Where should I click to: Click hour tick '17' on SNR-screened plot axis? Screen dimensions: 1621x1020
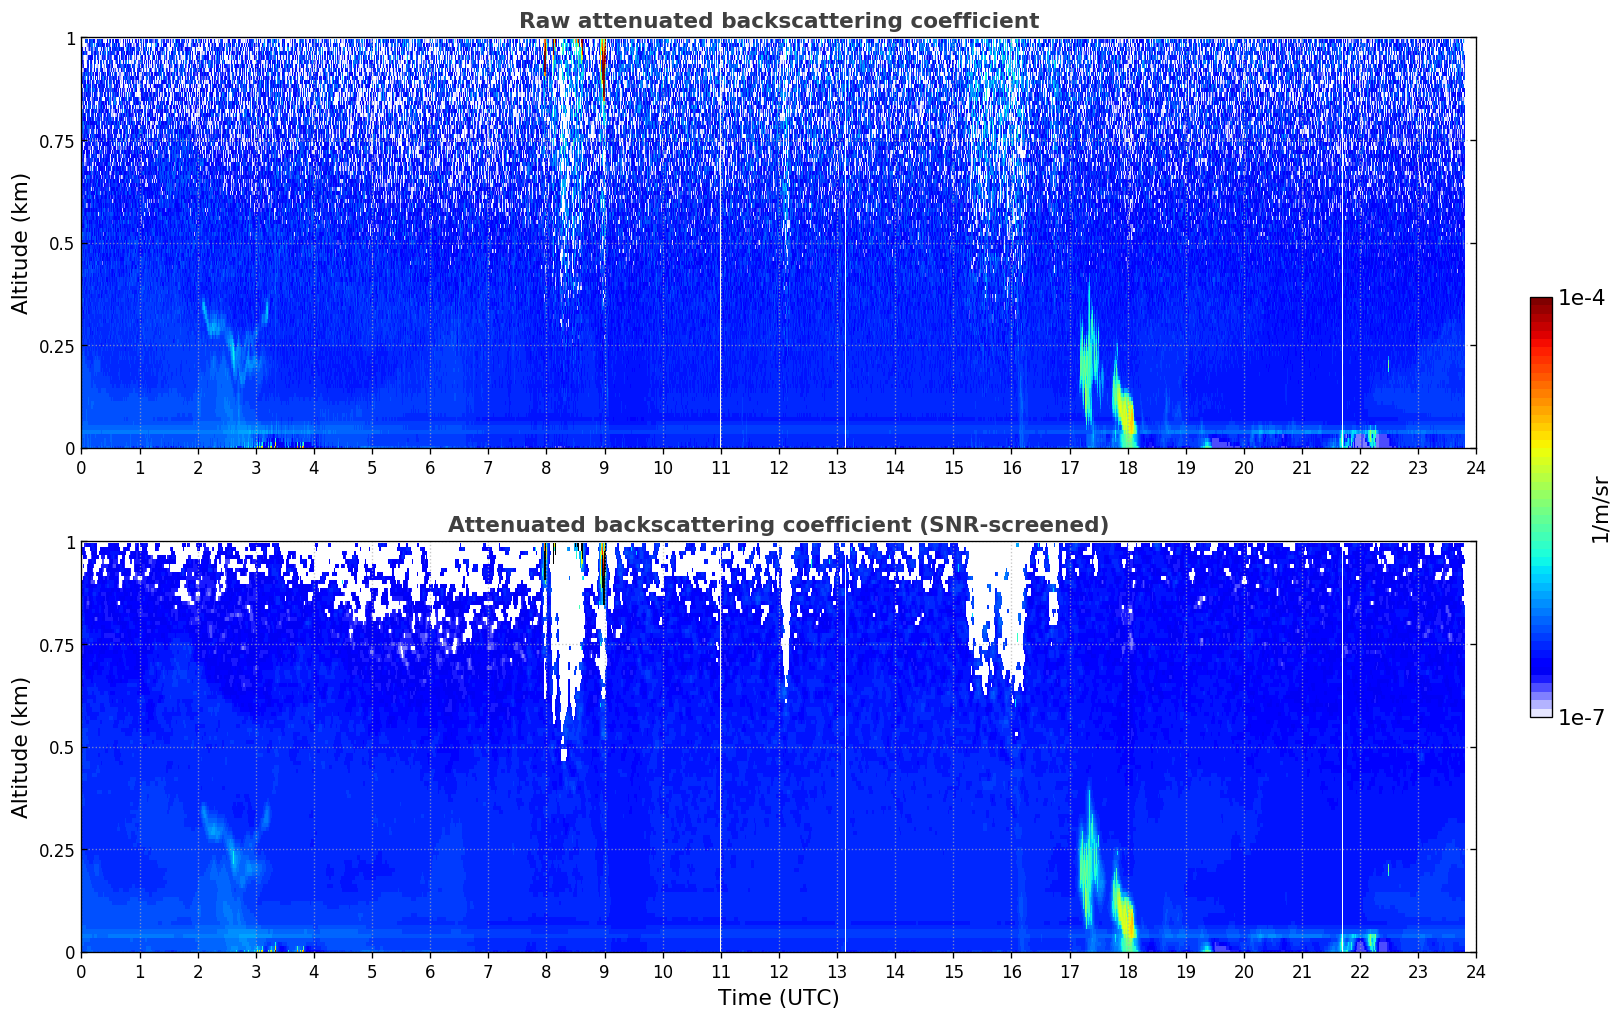[1070, 971]
